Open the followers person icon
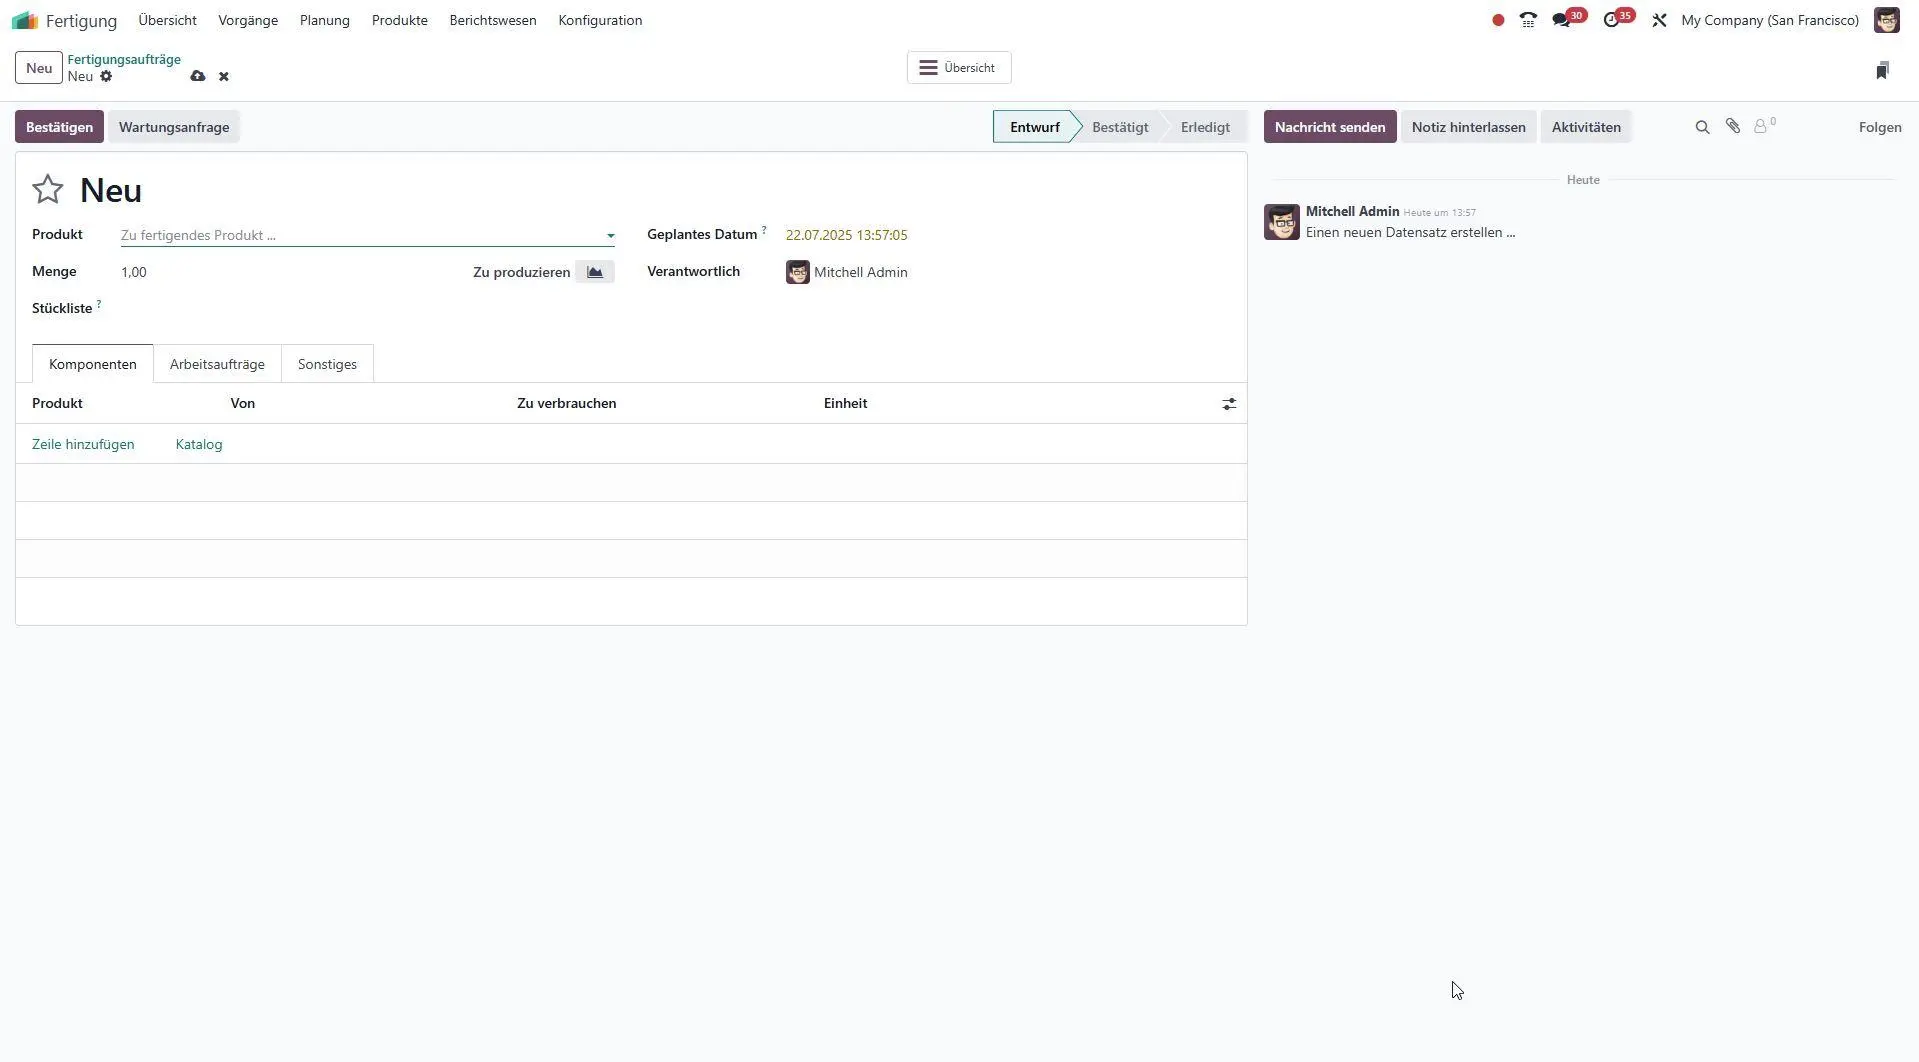The height and width of the screenshot is (1062, 1919). tap(1761, 127)
